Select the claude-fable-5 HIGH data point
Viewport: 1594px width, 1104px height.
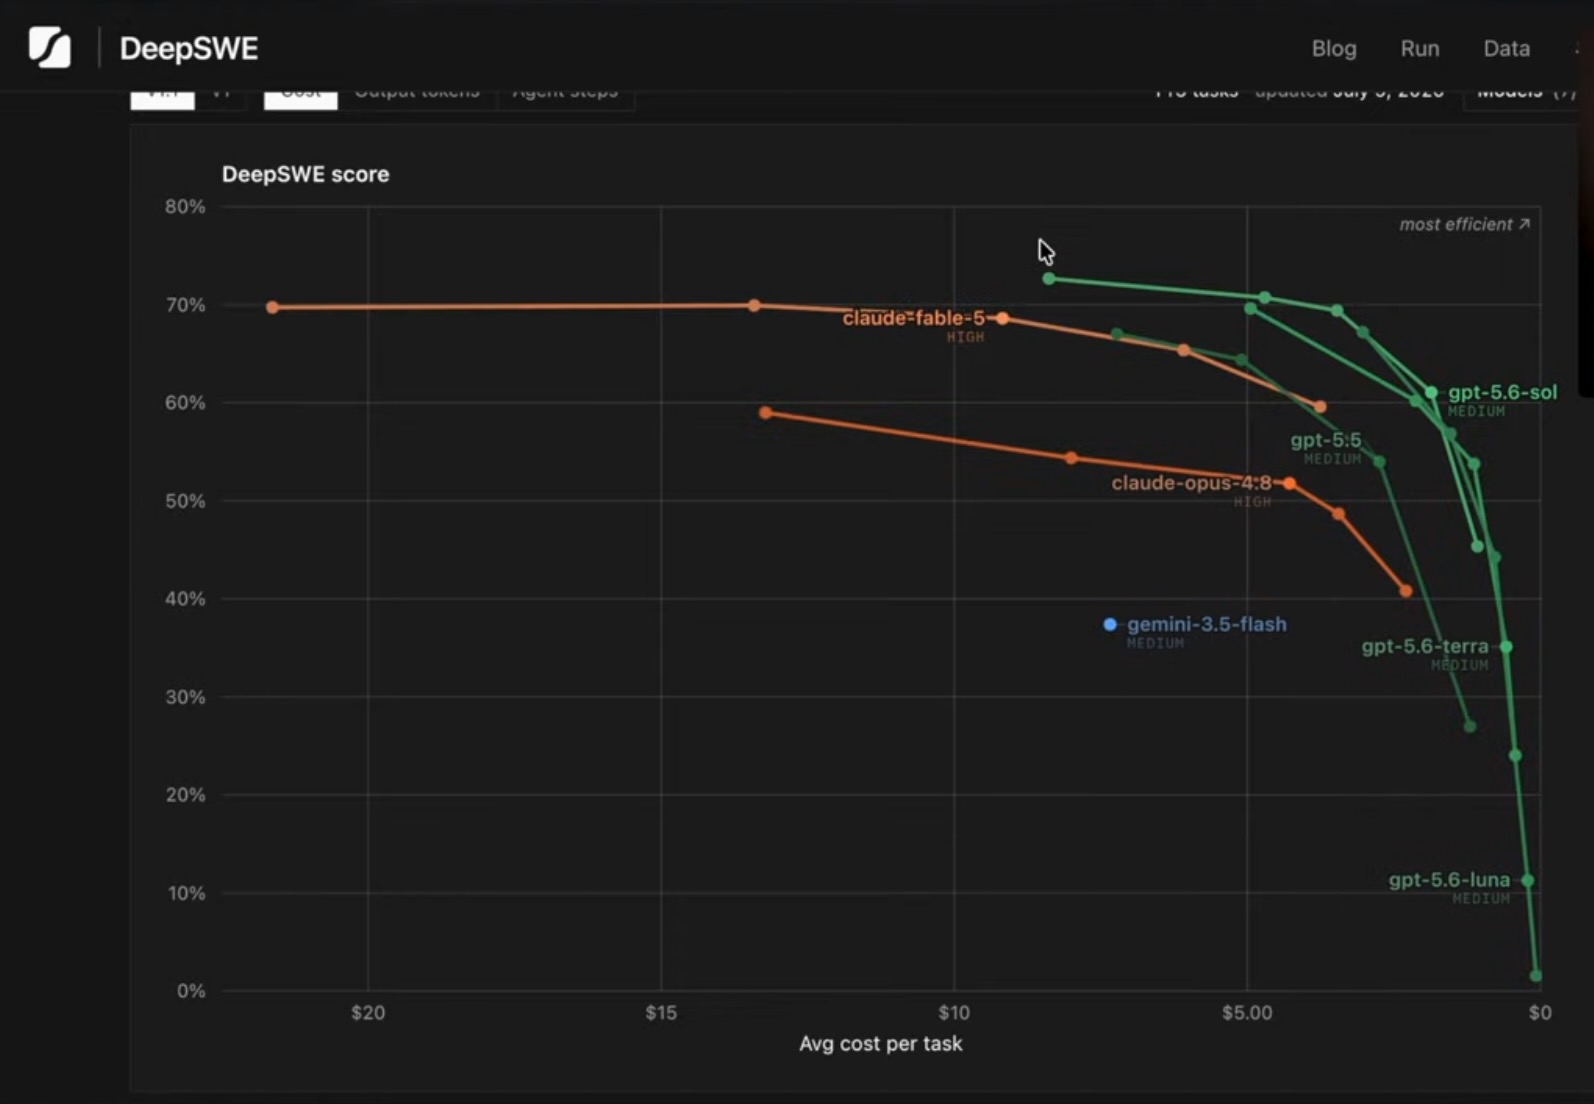click(x=1002, y=318)
